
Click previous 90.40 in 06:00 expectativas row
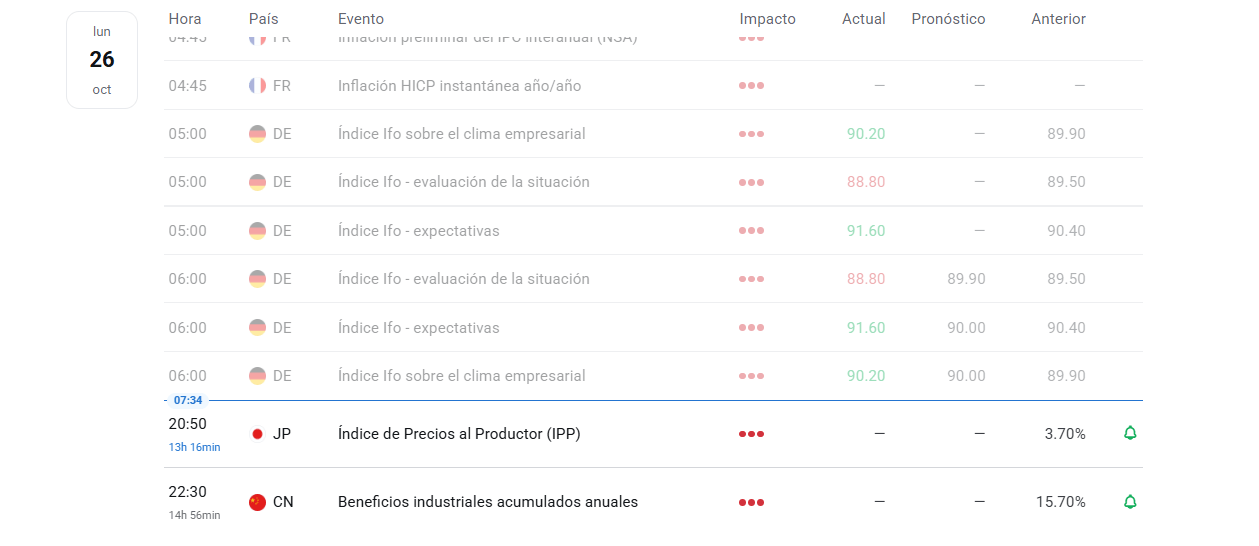(x=1066, y=328)
